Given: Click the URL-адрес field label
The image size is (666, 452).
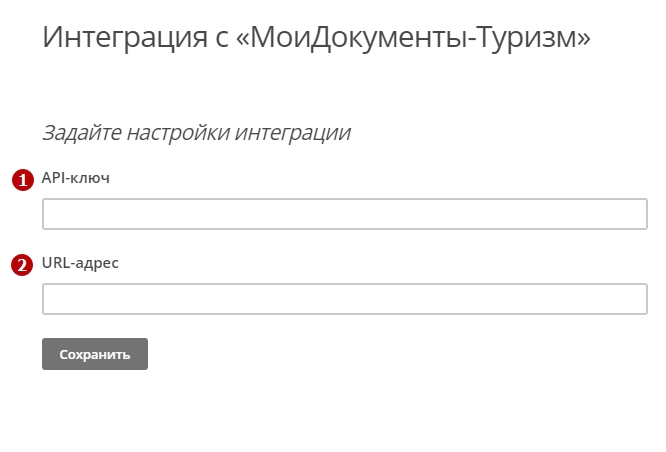Looking at the screenshot, I should (80, 263).
